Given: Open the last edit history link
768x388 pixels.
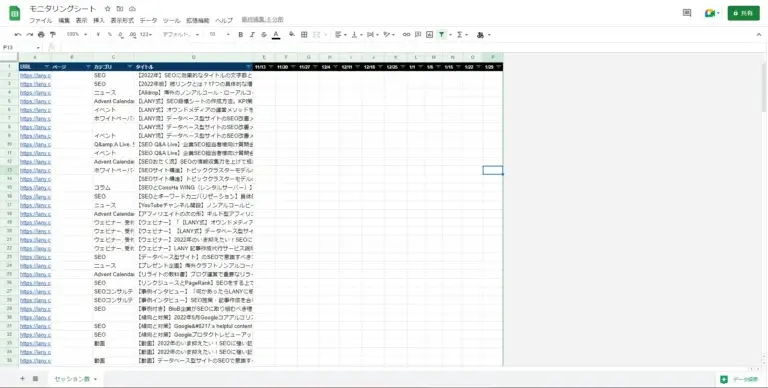Looking at the screenshot, I should (262, 20).
